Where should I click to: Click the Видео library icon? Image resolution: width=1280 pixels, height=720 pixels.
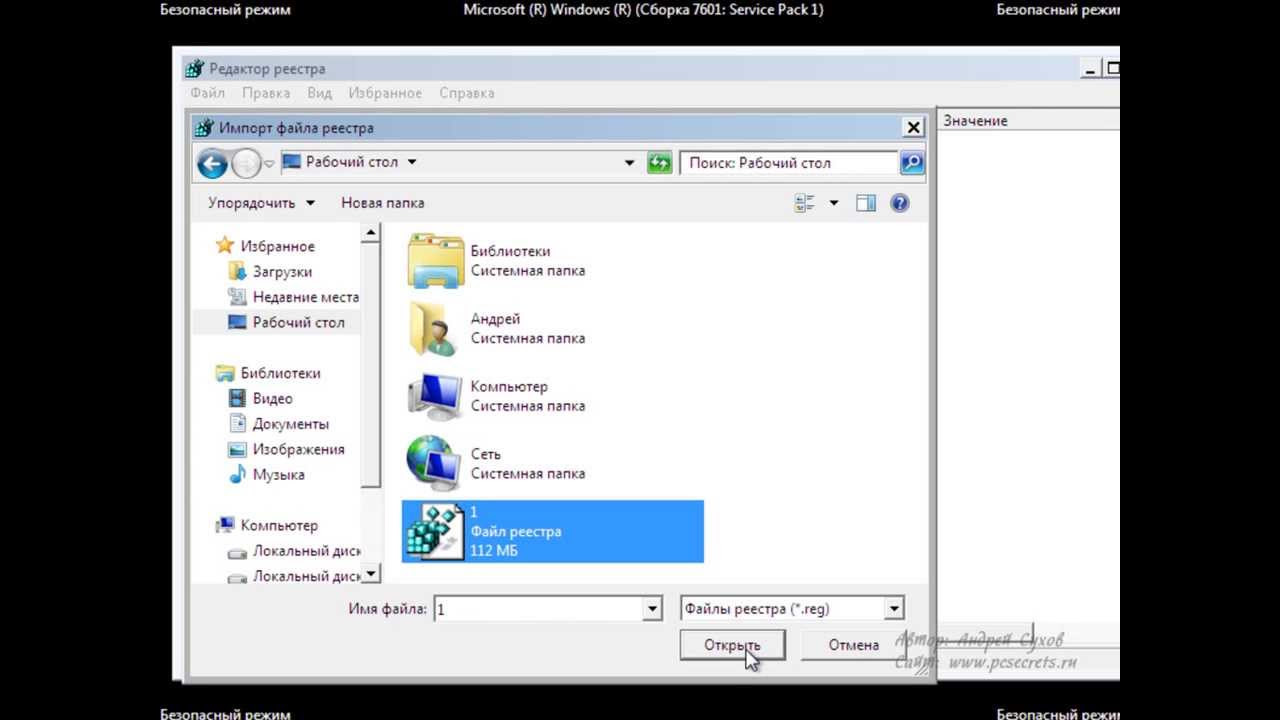(237, 398)
